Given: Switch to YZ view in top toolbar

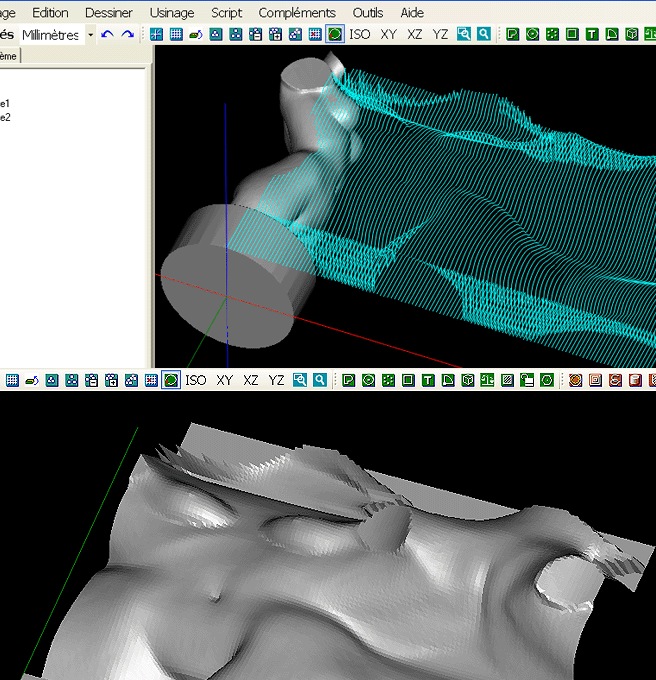Looking at the screenshot, I should tap(440, 34).
